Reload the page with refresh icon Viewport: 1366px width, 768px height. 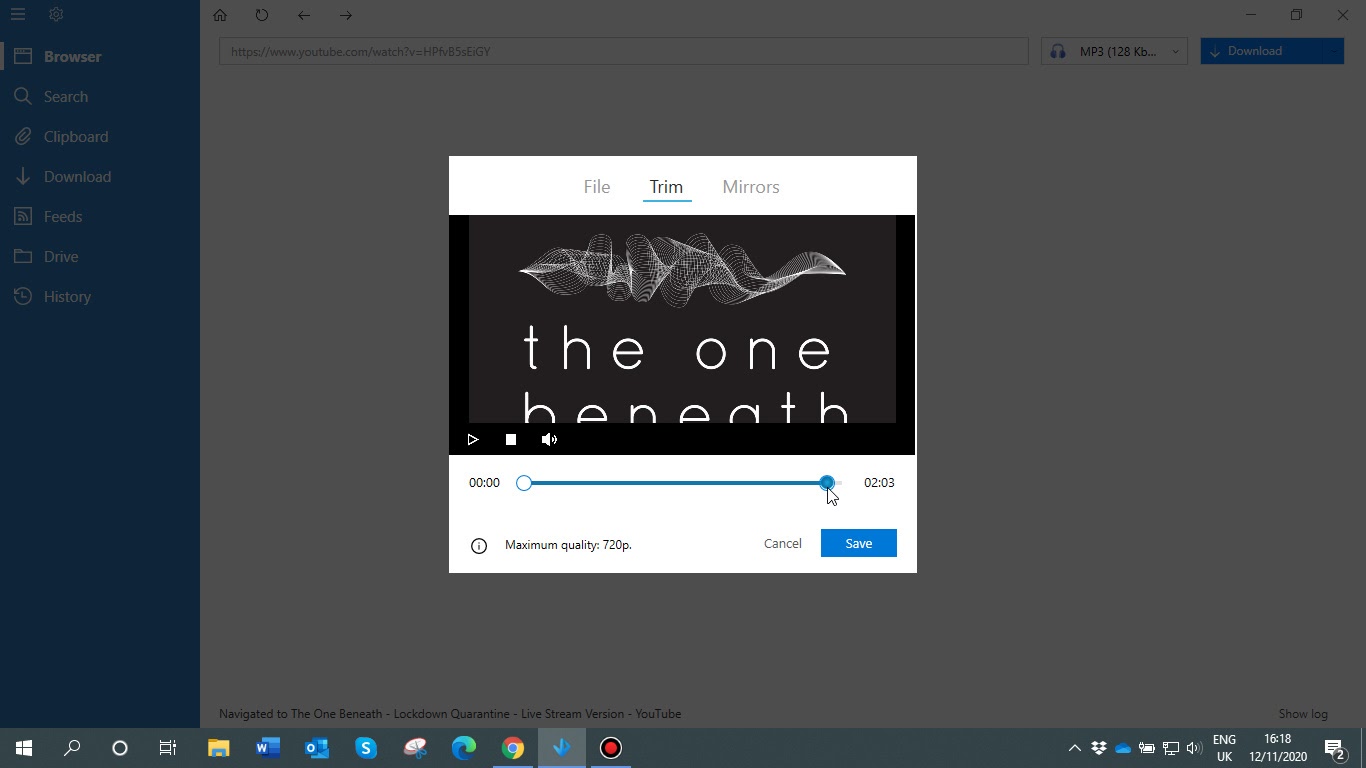[262, 15]
